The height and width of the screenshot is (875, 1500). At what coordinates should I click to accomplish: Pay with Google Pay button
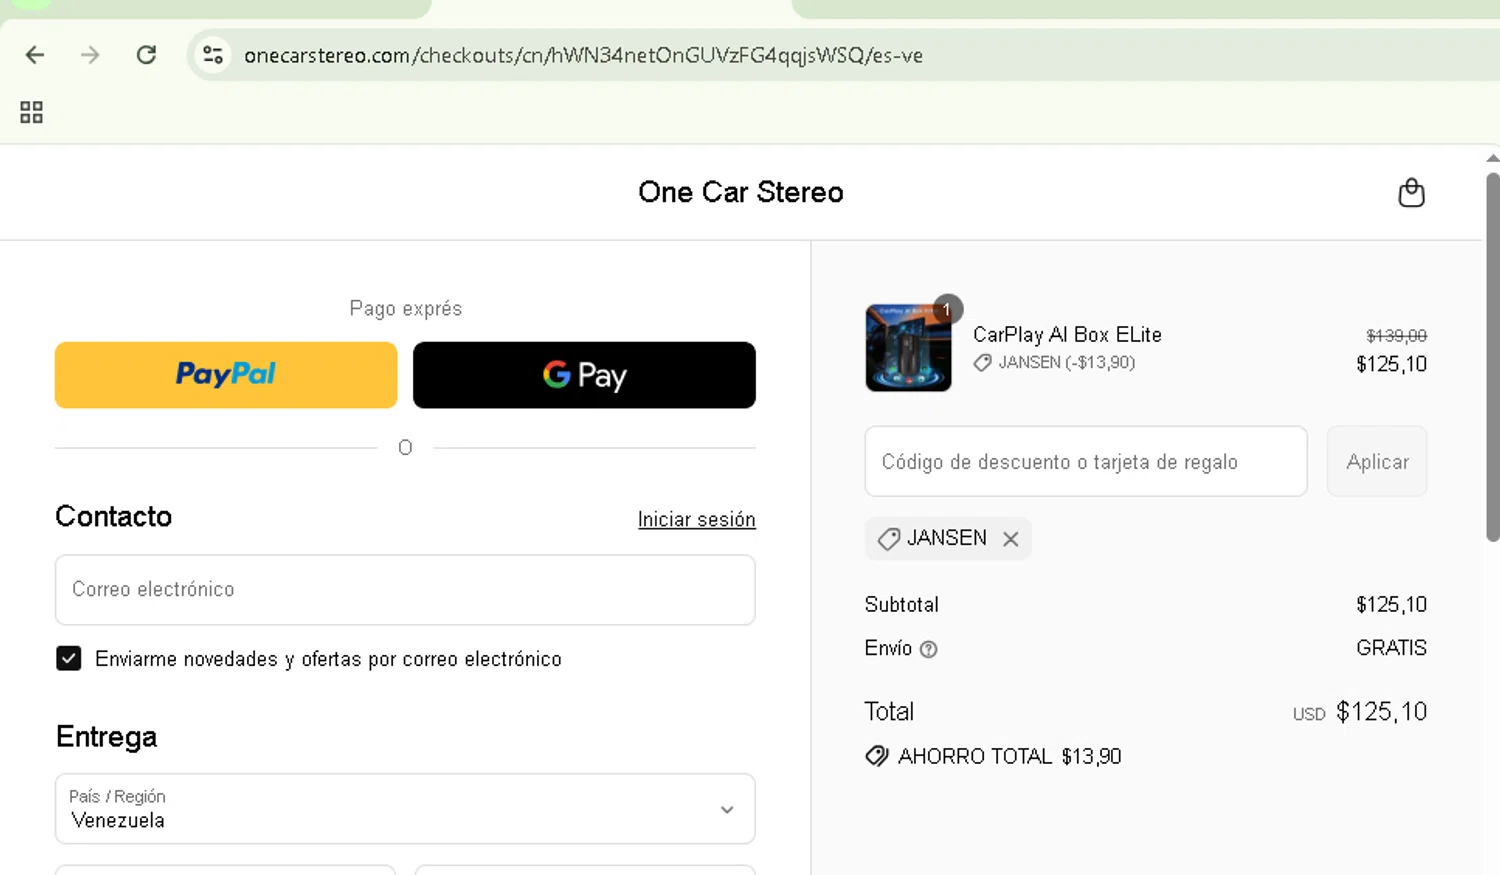coord(584,375)
